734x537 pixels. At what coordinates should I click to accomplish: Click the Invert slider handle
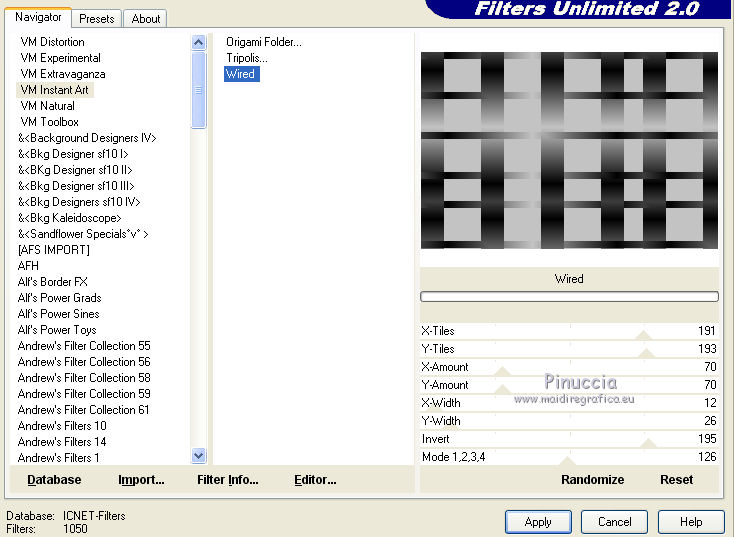click(x=649, y=443)
